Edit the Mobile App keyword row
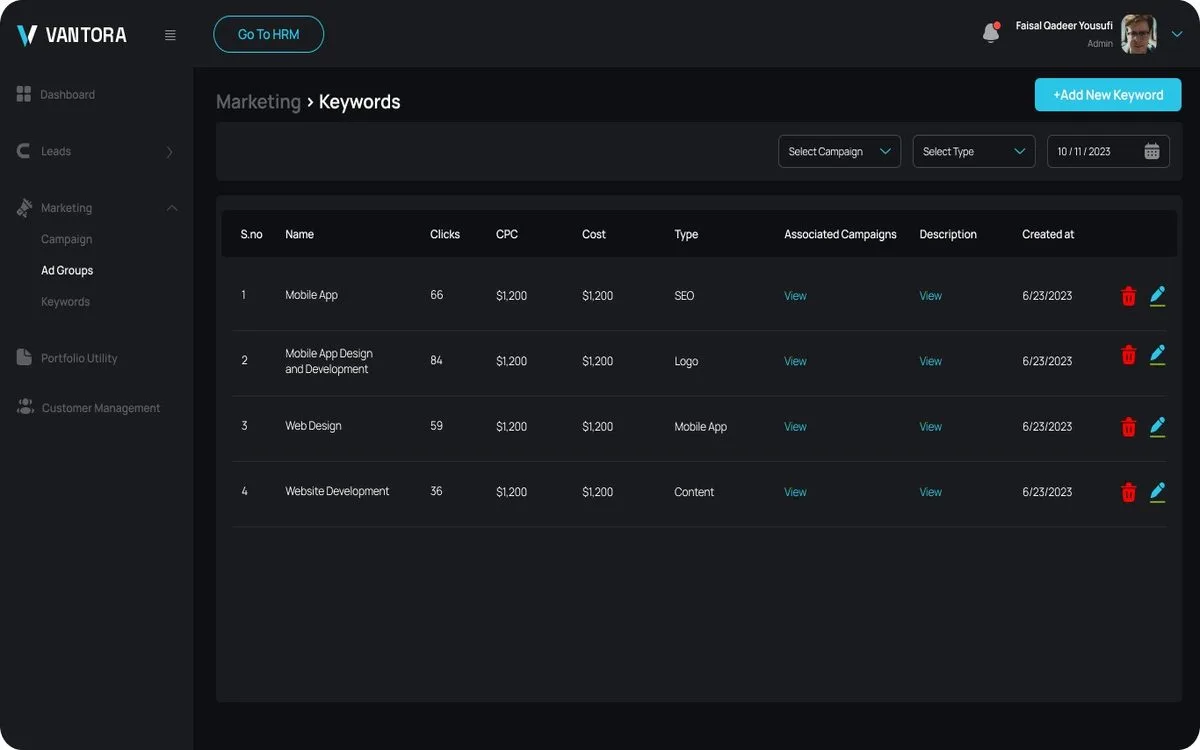This screenshot has width=1200, height=750. pos(1158,295)
